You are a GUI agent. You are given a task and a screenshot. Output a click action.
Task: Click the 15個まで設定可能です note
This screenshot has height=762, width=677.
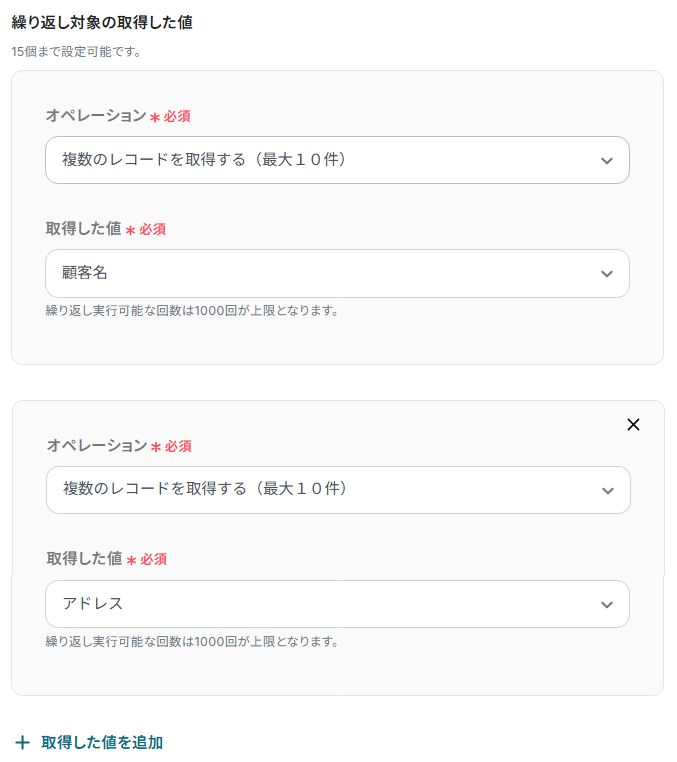(76, 51)
